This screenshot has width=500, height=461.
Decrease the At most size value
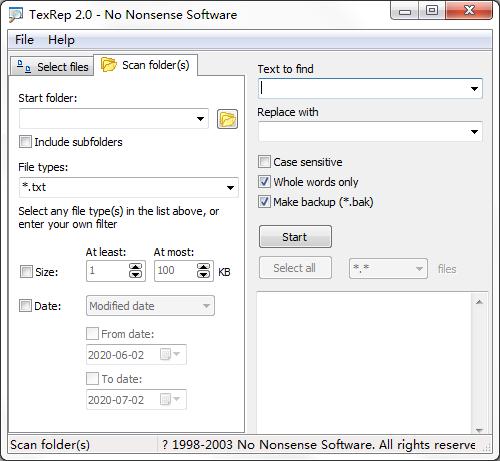(x=203, y=274)
